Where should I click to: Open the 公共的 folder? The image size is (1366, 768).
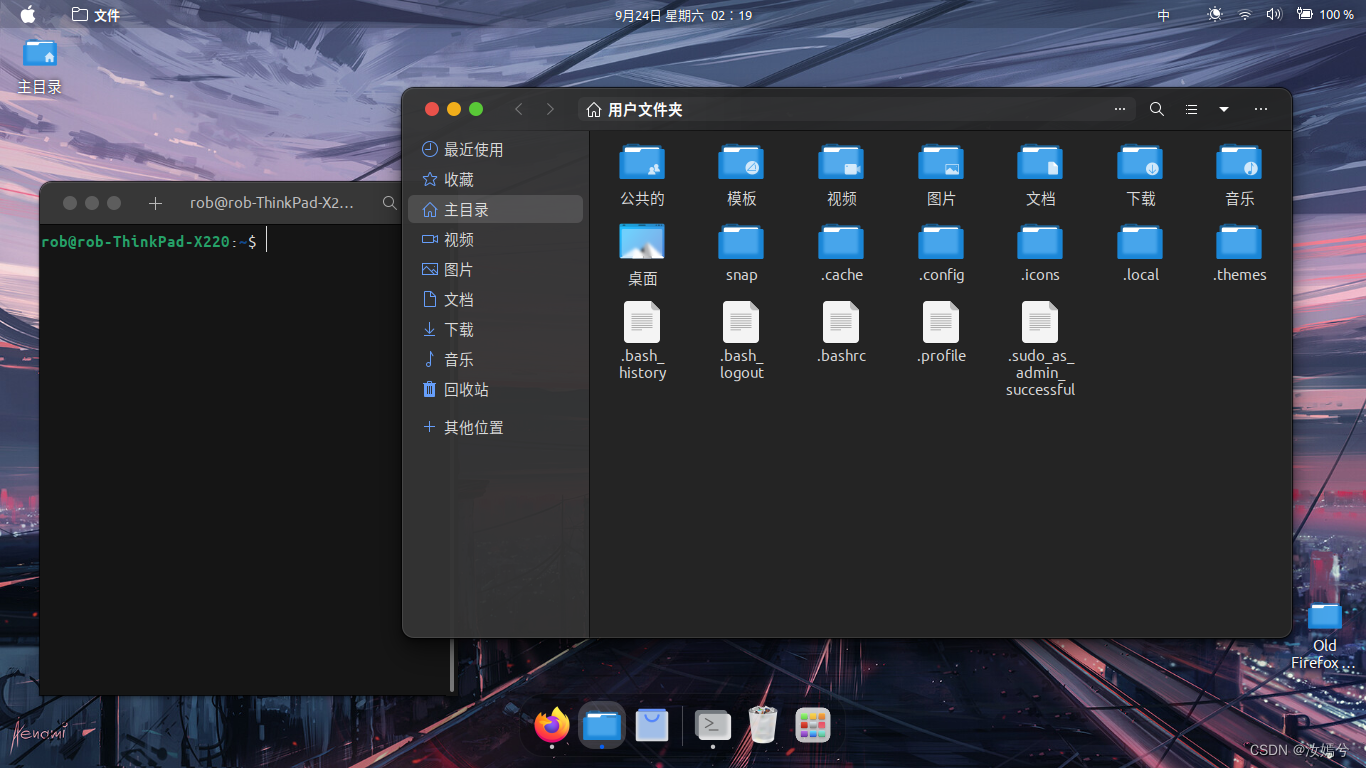coord(642,174)
